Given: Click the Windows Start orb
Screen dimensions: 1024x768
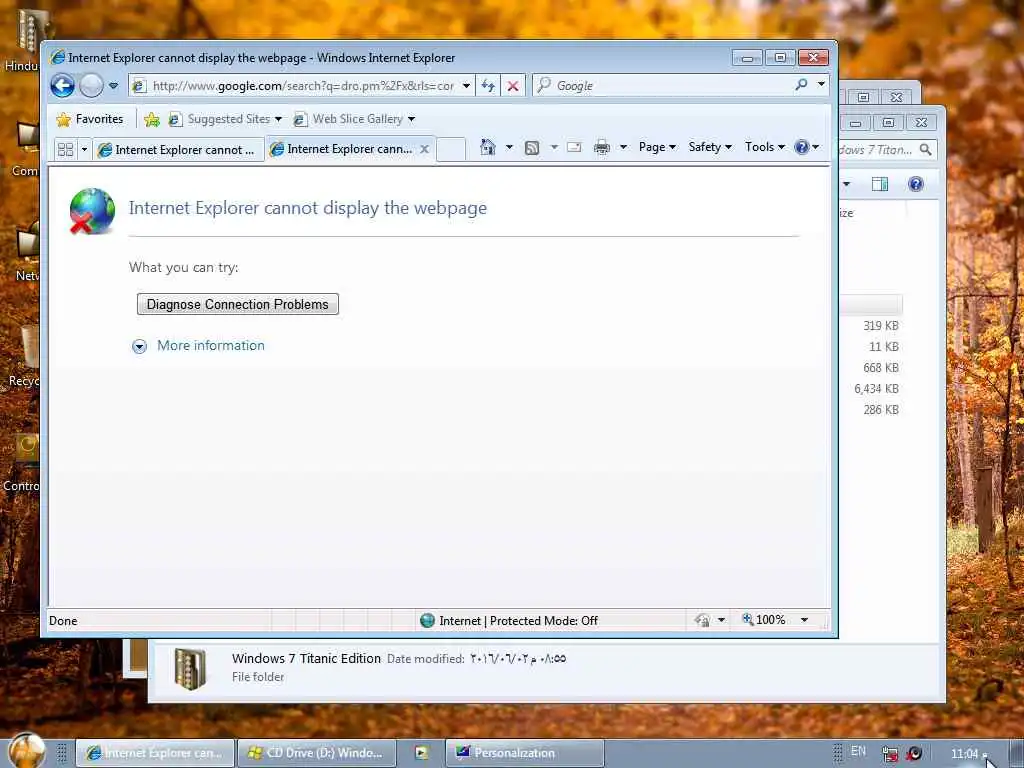Looking at the screenshot, I should pyautogui.click(x=27, y=751).
